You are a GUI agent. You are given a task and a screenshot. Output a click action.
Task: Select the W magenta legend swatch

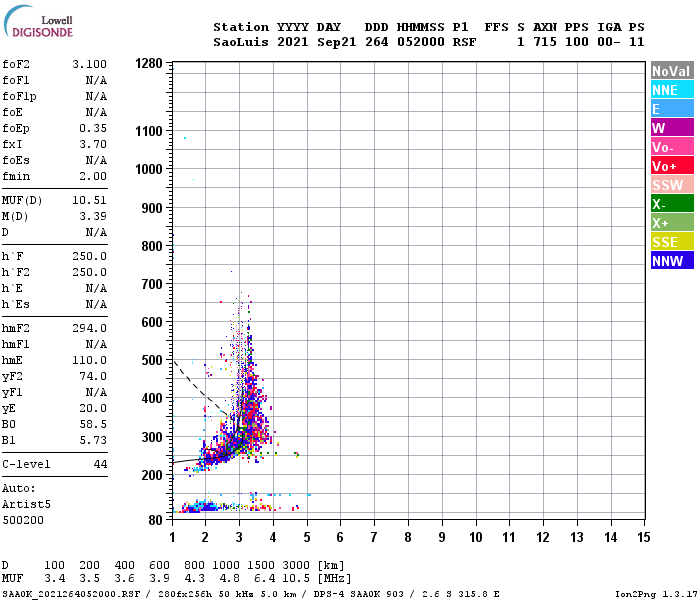(x=672, y=128)
